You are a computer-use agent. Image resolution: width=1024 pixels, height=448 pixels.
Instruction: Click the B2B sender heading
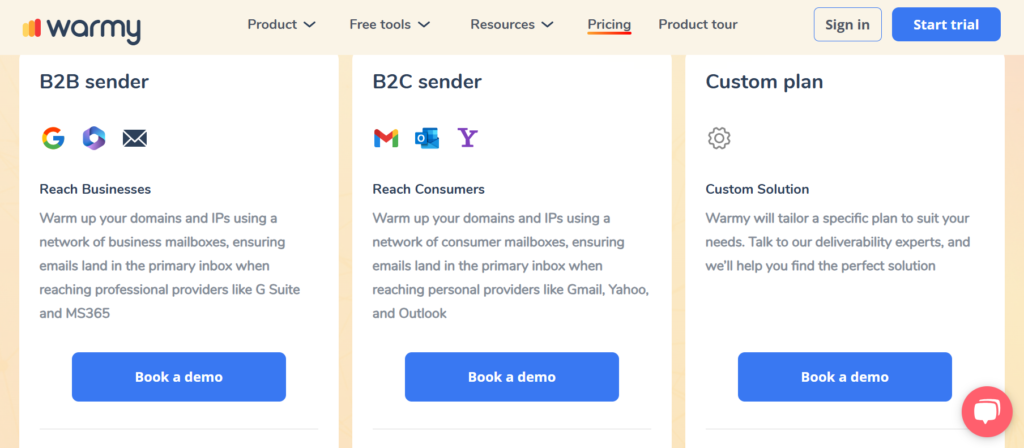point(94,82)
